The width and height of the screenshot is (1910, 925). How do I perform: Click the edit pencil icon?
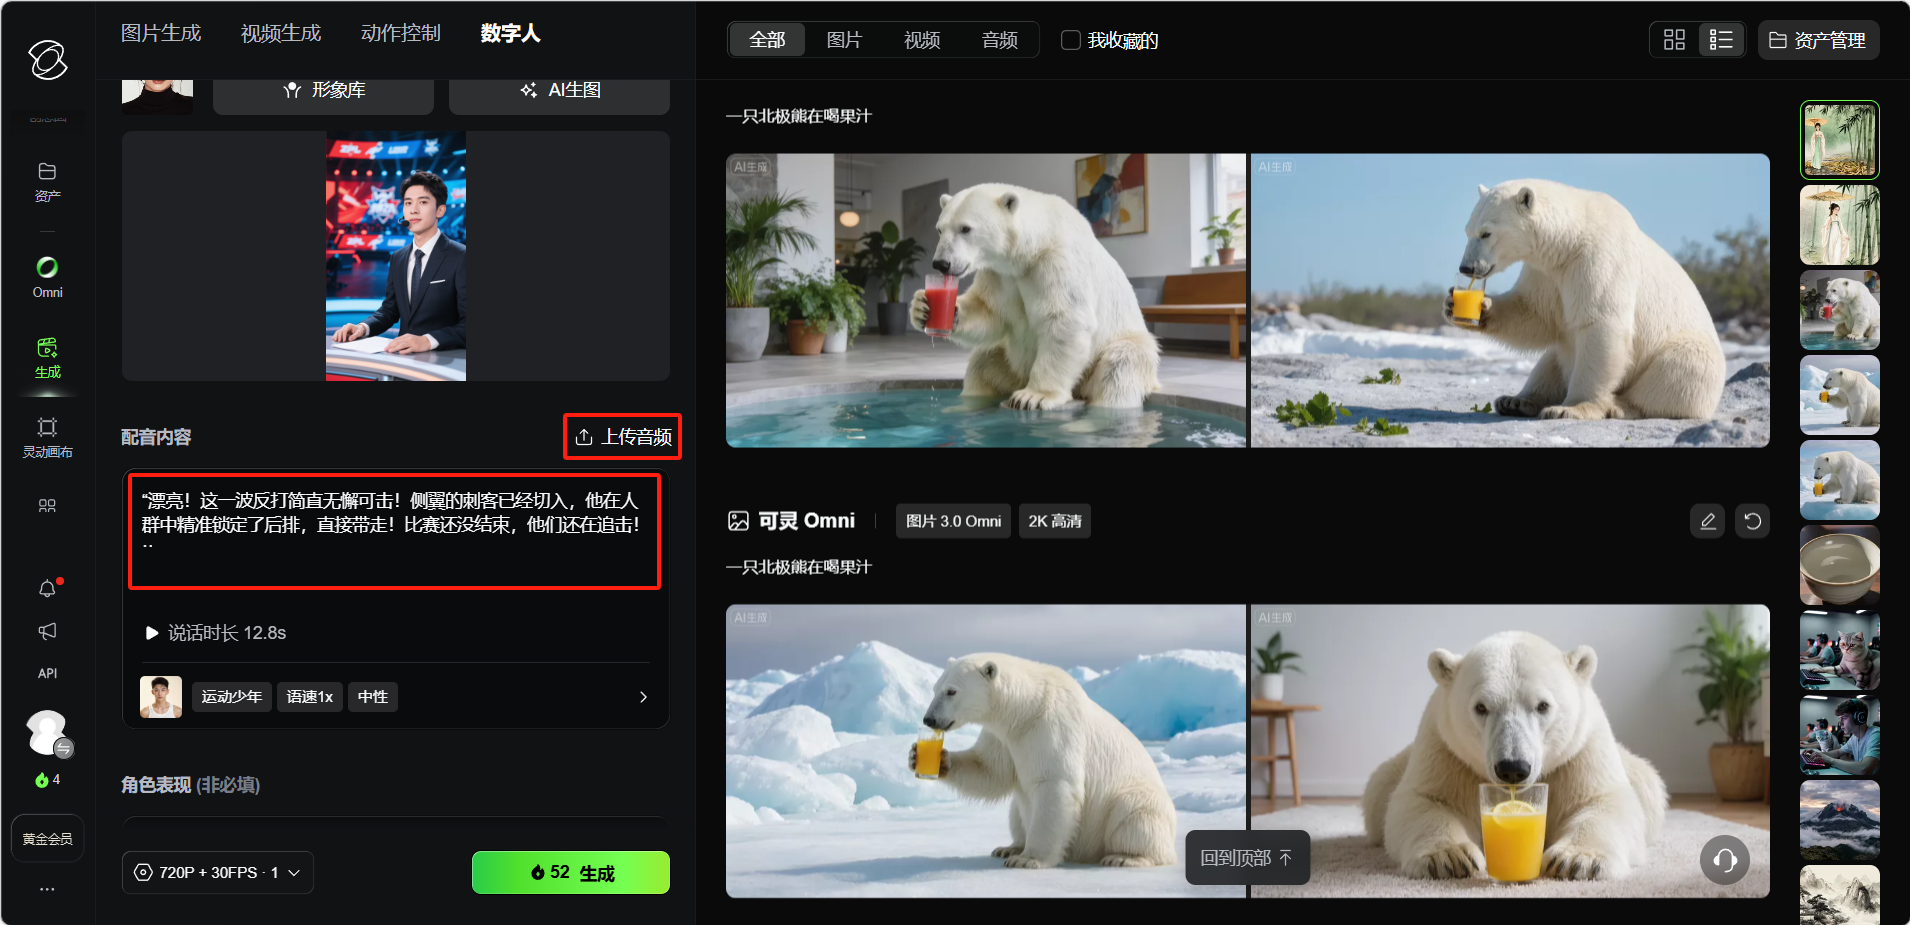(x=1707, y=521)
